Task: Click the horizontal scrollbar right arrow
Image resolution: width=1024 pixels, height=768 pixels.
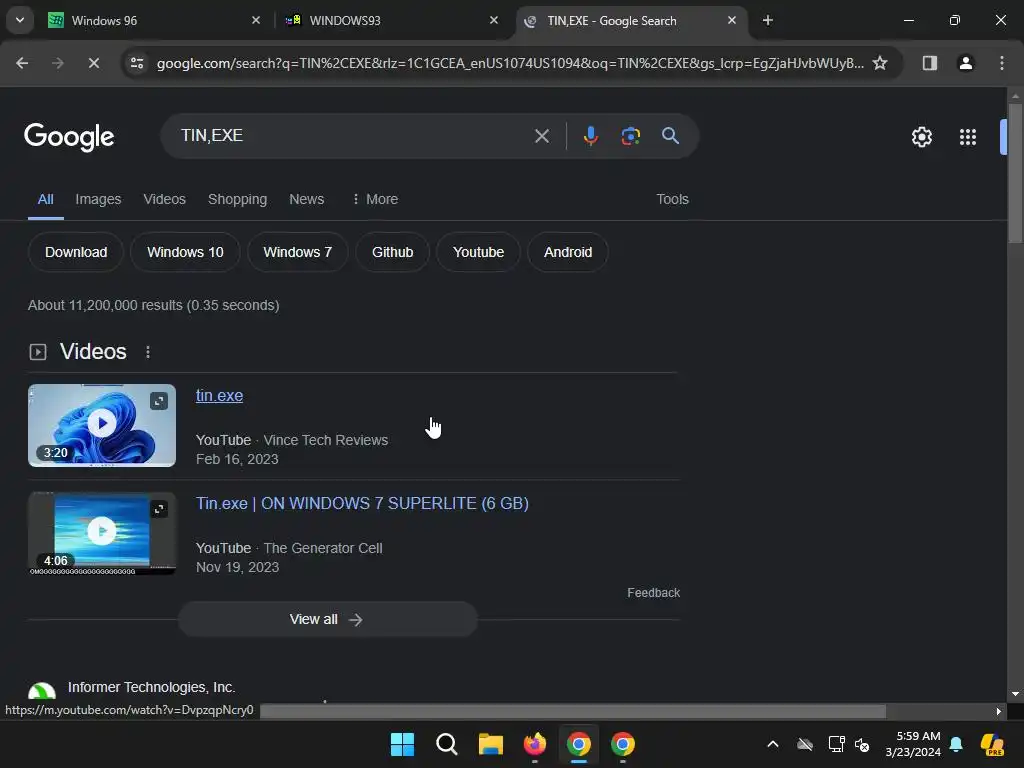Action: point(999,711)
